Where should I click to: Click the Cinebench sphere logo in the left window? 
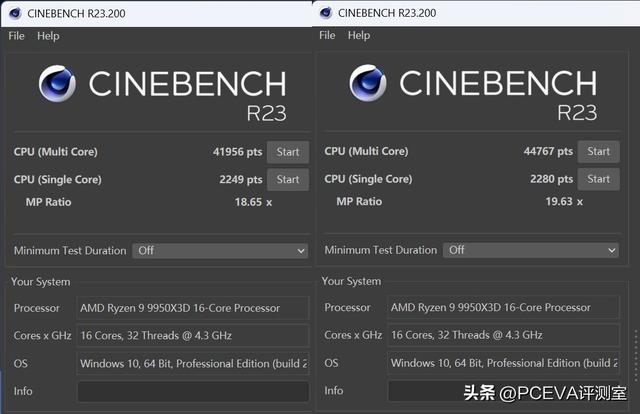(57, 83)
